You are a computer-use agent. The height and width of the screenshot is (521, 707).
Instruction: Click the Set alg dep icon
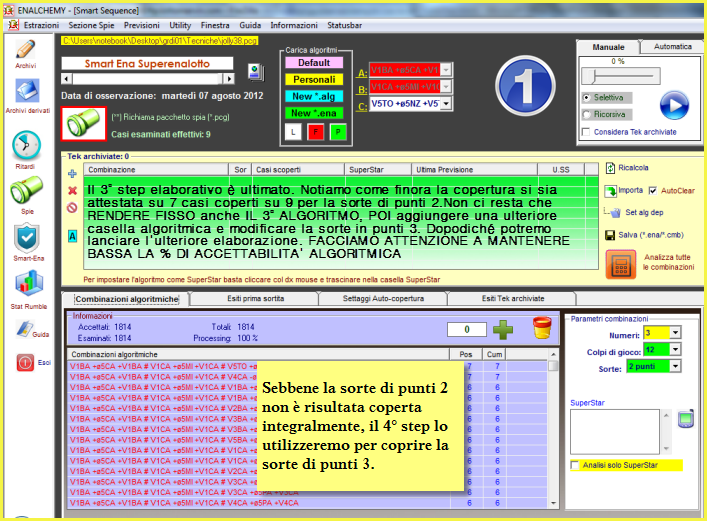[616, 213]
